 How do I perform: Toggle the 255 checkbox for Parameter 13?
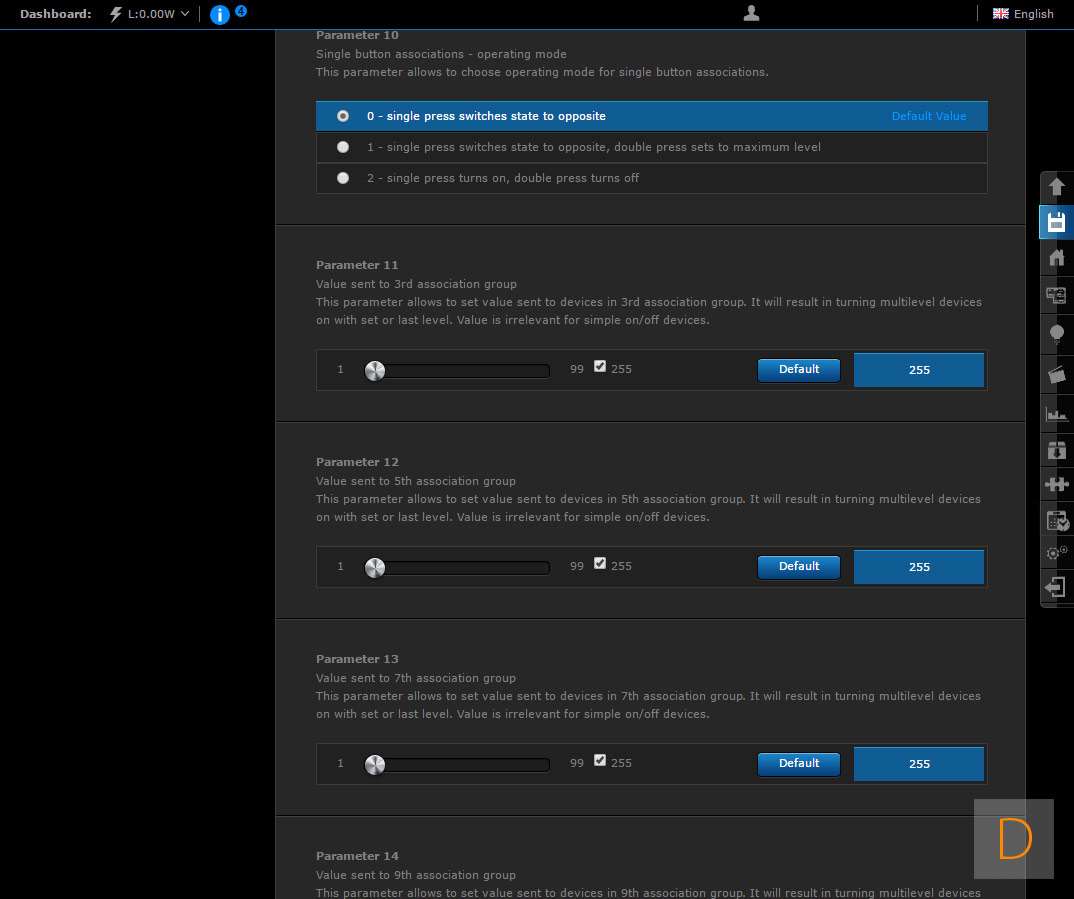pos(600,761)
